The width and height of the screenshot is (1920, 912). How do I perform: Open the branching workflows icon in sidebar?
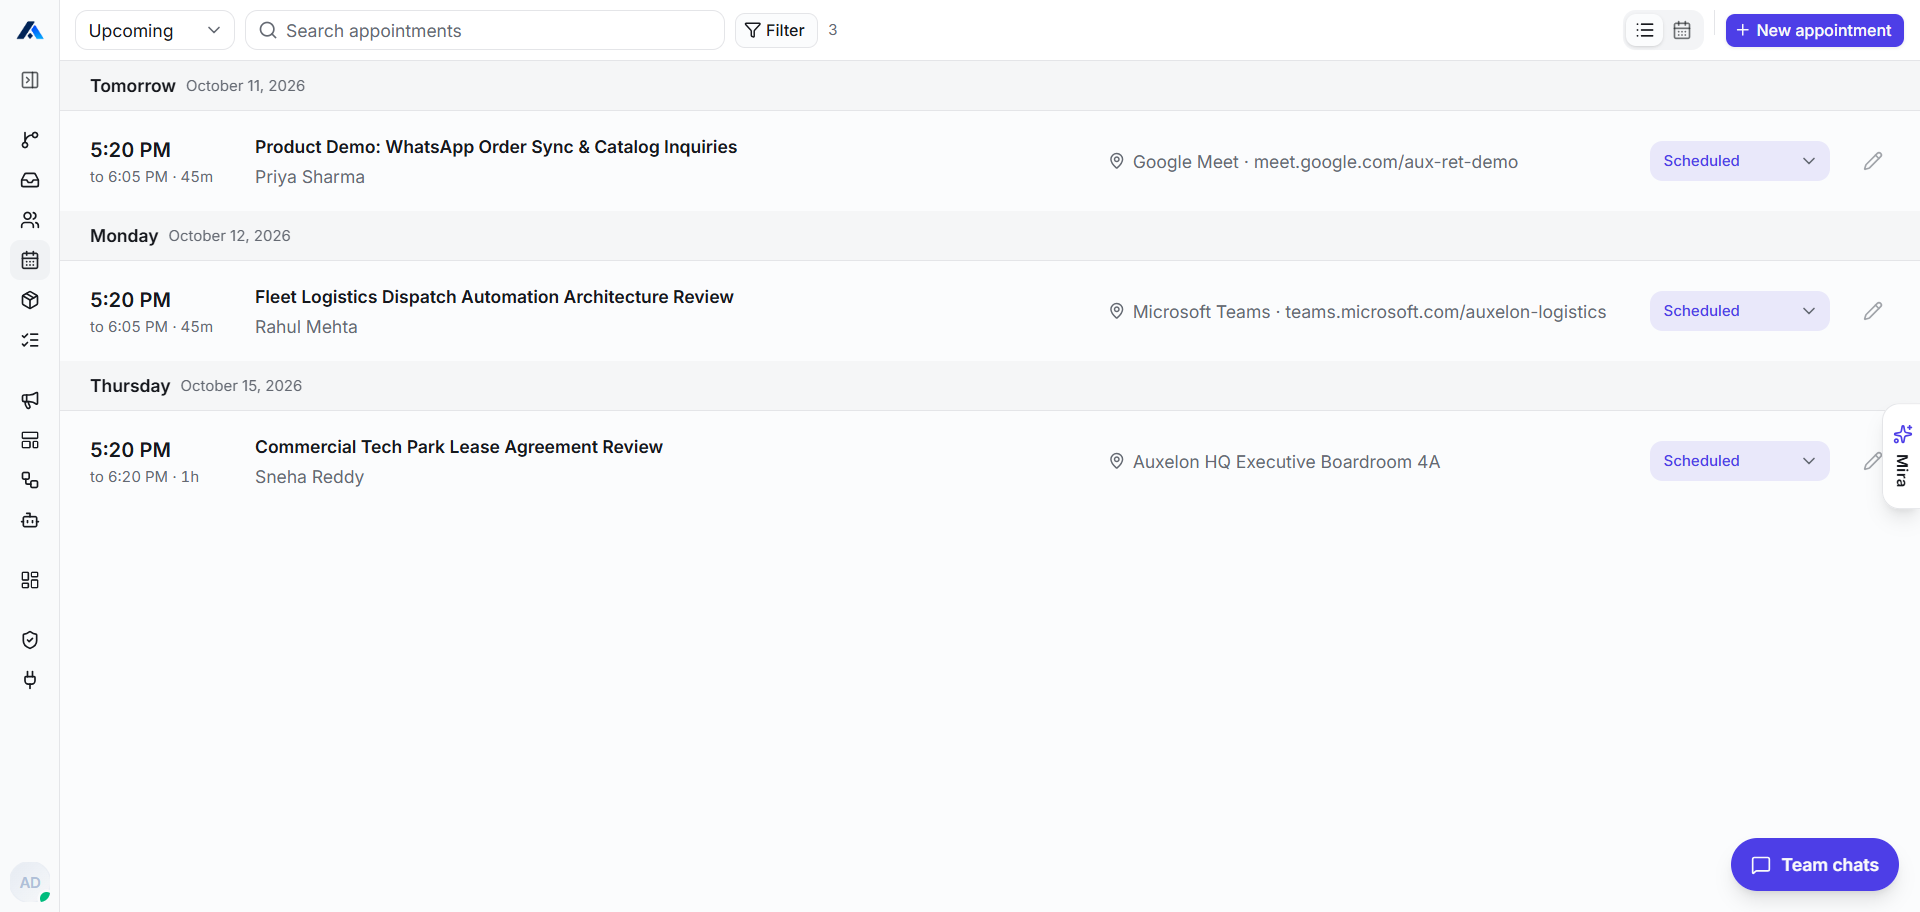30,140
